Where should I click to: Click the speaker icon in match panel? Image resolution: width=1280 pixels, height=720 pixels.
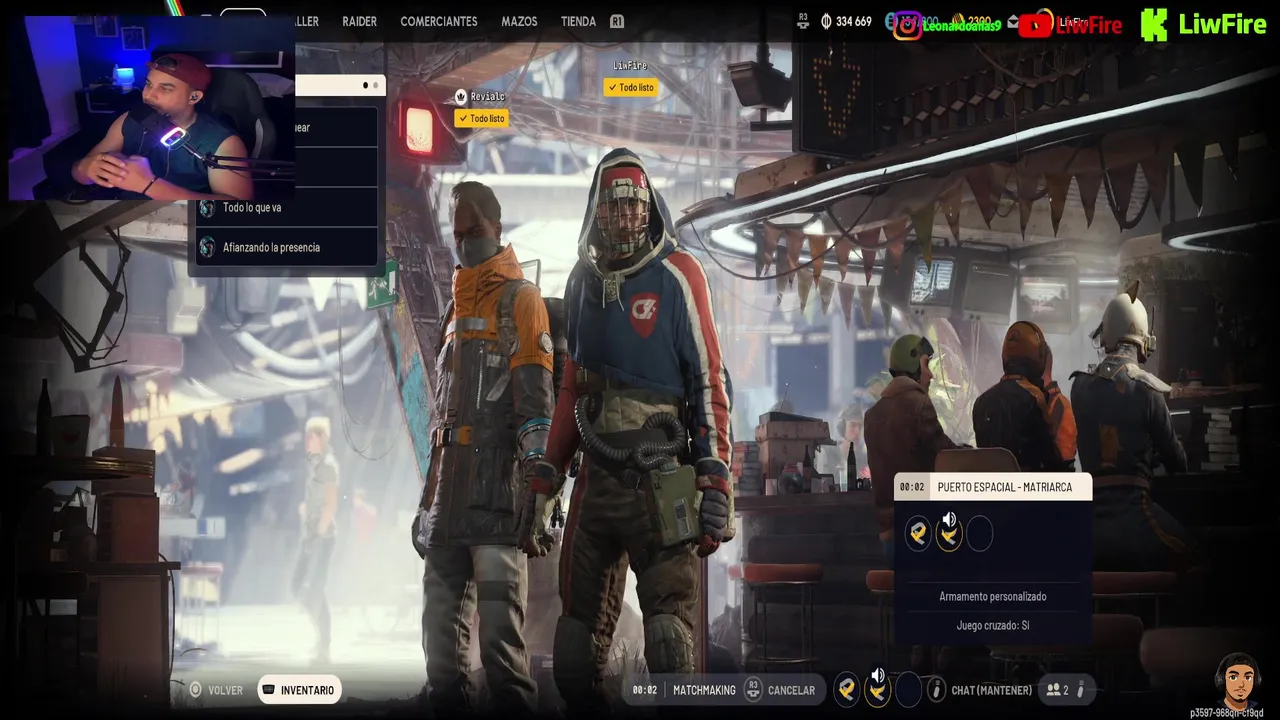pos(949,519)
